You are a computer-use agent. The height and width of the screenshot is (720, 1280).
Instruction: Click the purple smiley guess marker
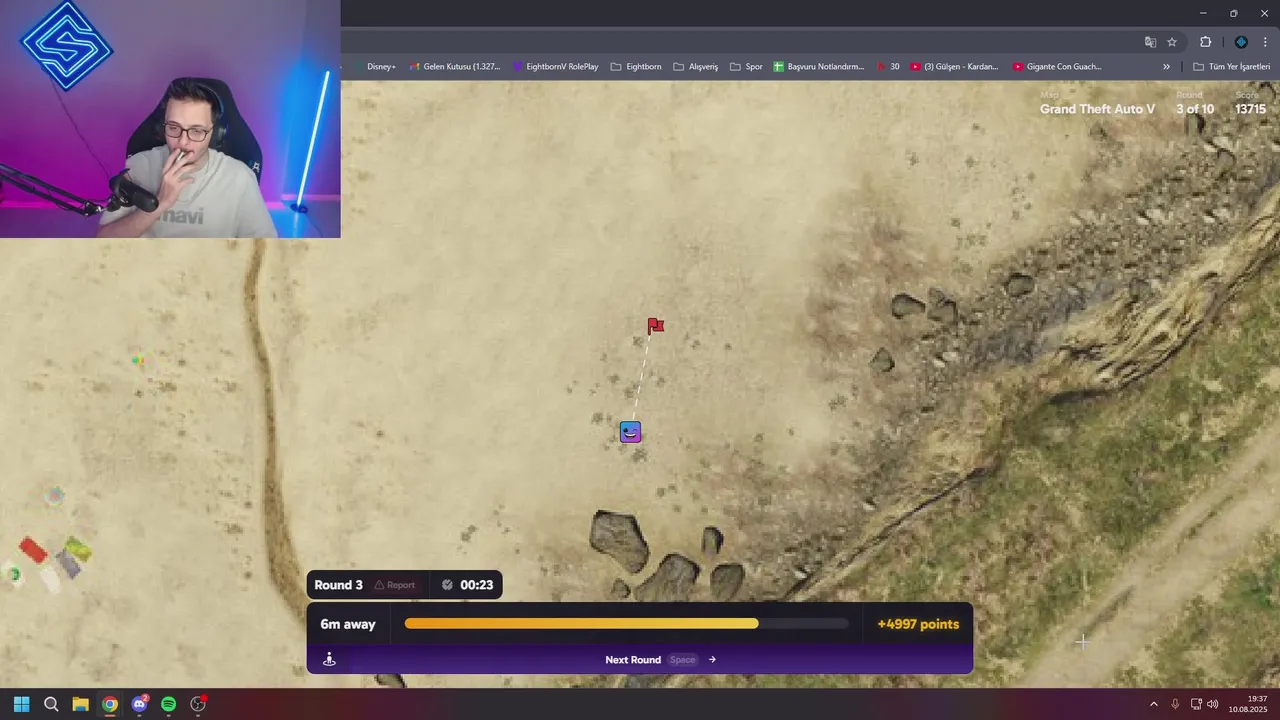(x=630, y=432)
